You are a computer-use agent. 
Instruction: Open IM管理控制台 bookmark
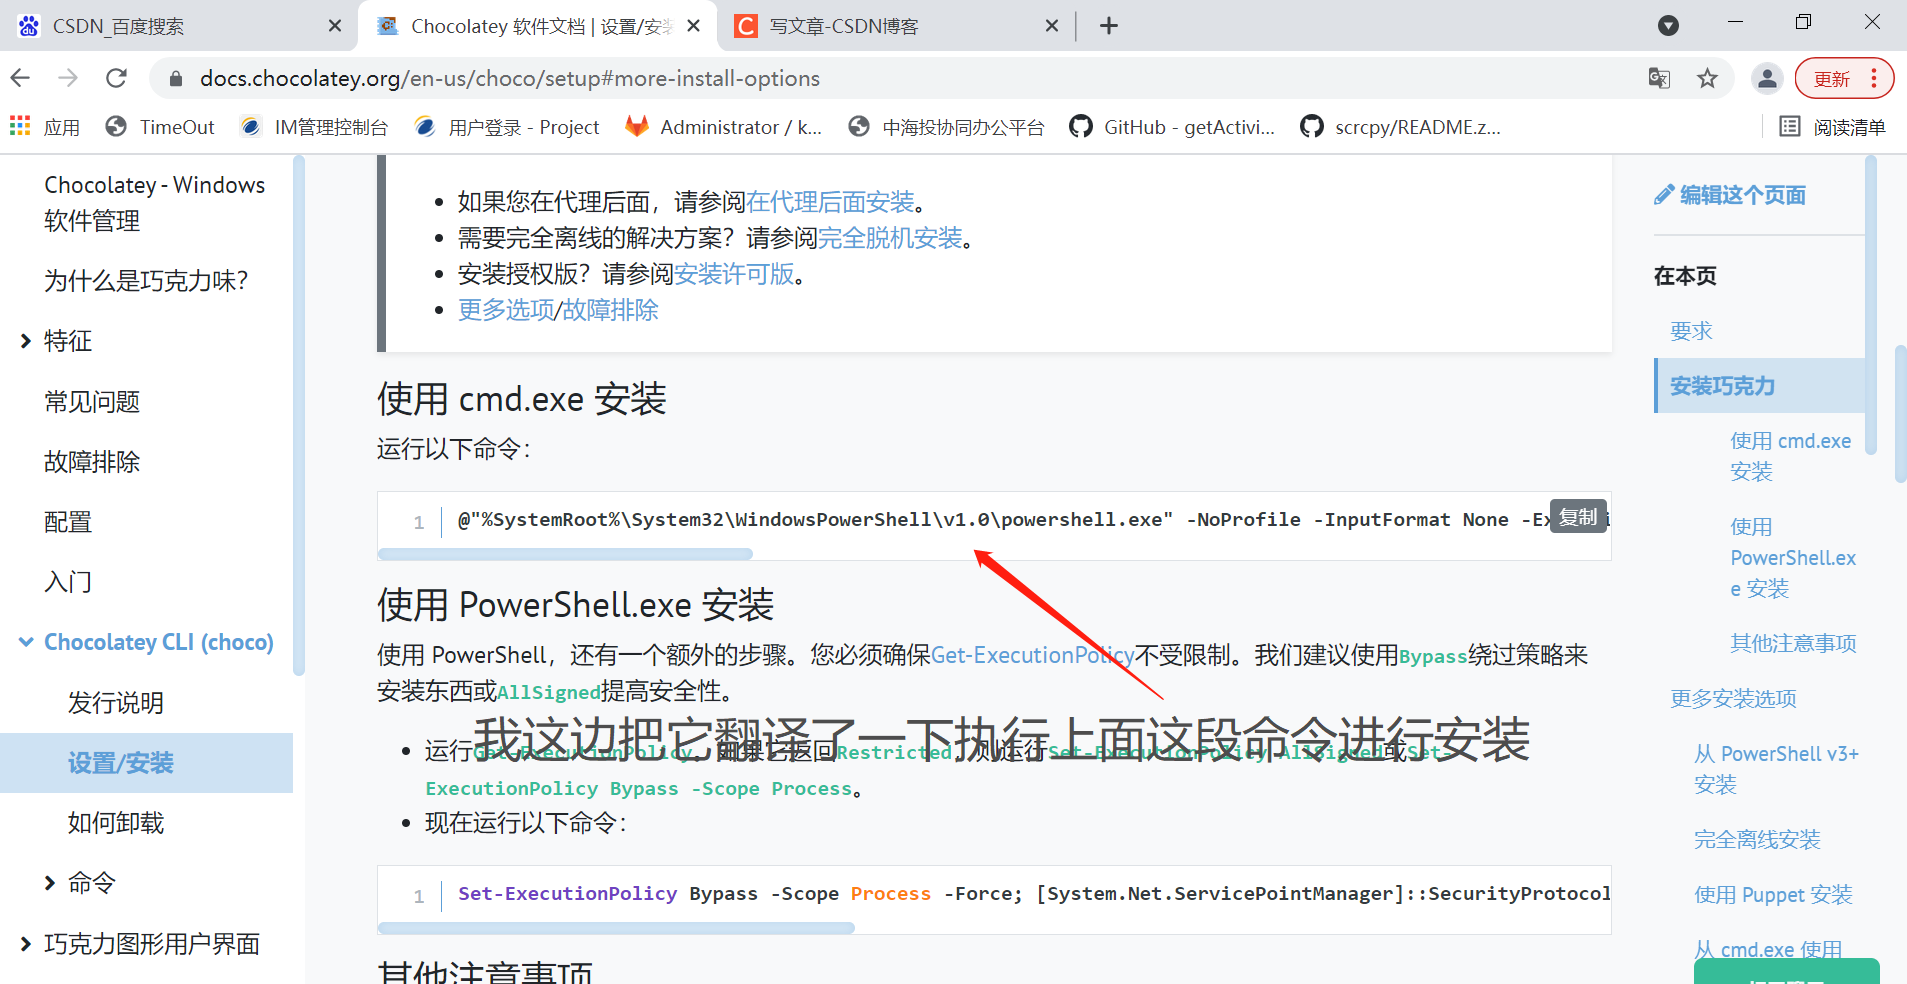314,127
